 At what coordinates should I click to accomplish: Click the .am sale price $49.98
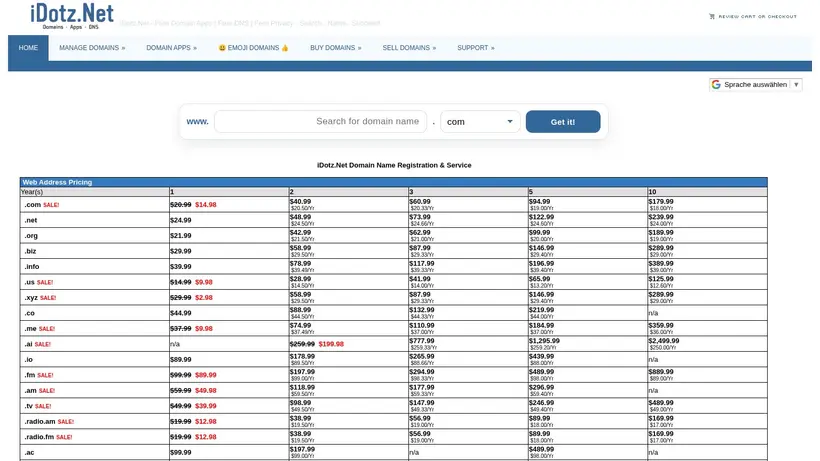click(x=206, y=390)
